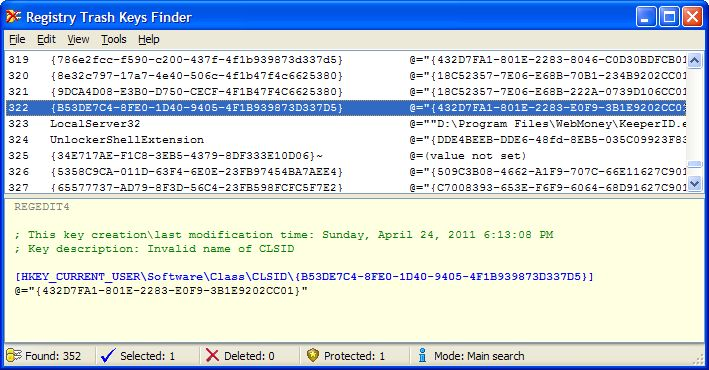Image resolution: width=709 pixels, height=370 pixels.
Task: Click the Protected shield icon
Action: click(312, 355)
